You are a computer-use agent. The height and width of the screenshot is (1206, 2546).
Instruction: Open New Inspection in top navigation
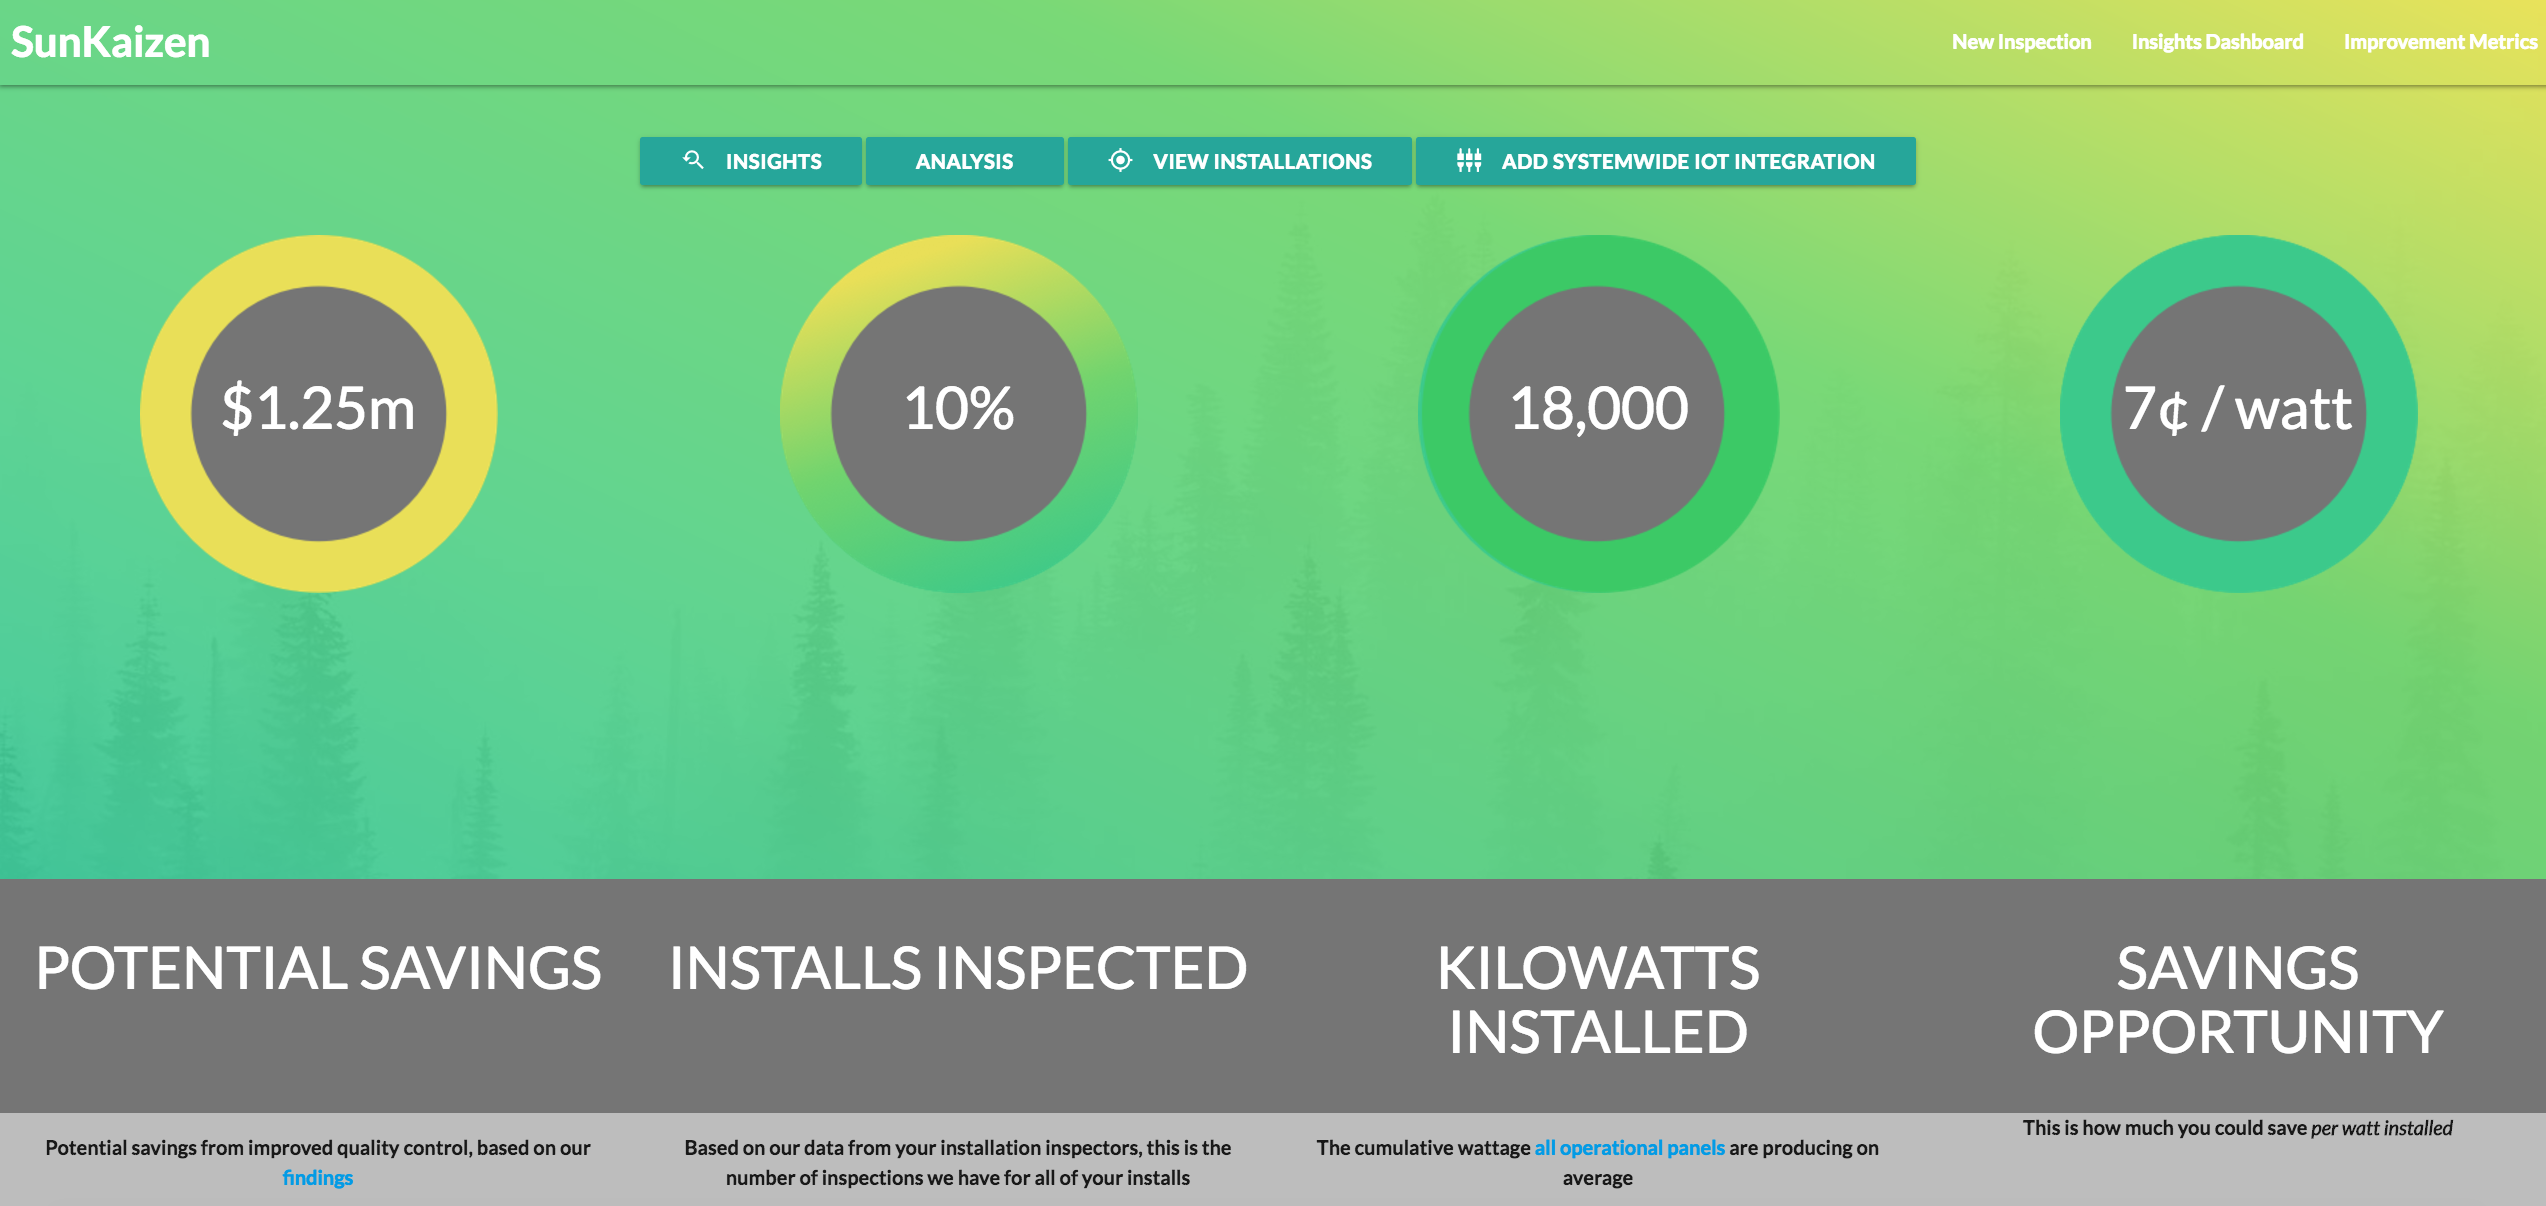coord(2021,42)
